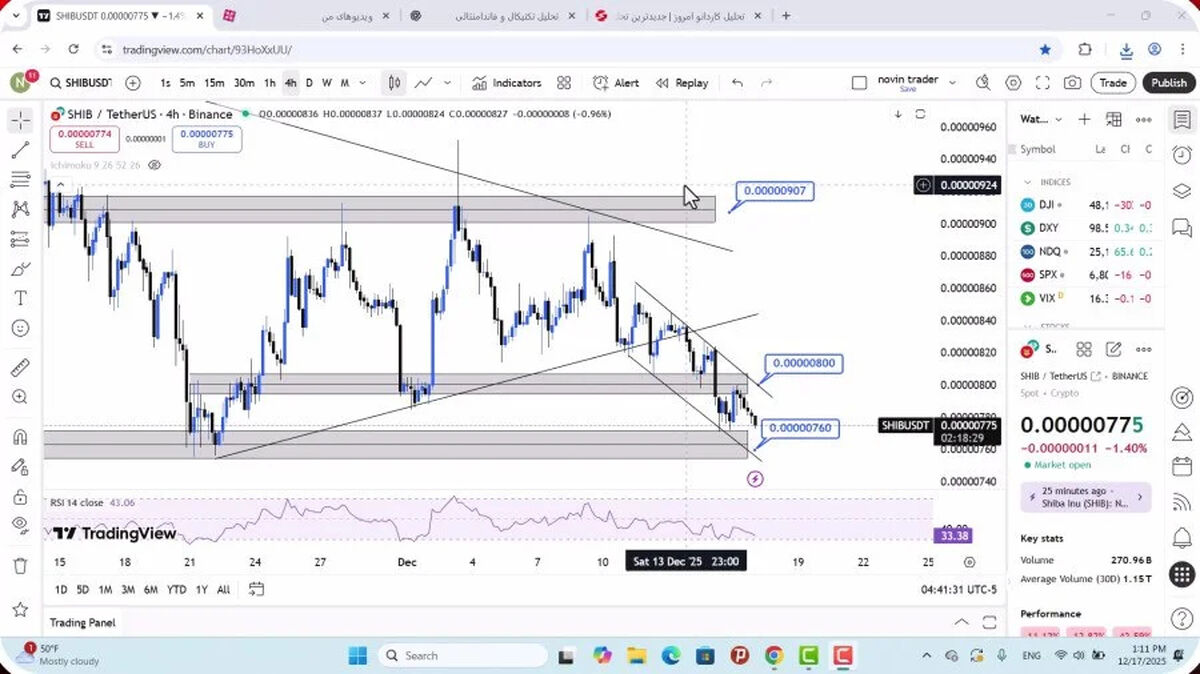The width and height of the screenshot is (1200, 674).
Task: Take a chart snapshot with camera icon
Action: pyautogui.click(x=1072, y=83)
